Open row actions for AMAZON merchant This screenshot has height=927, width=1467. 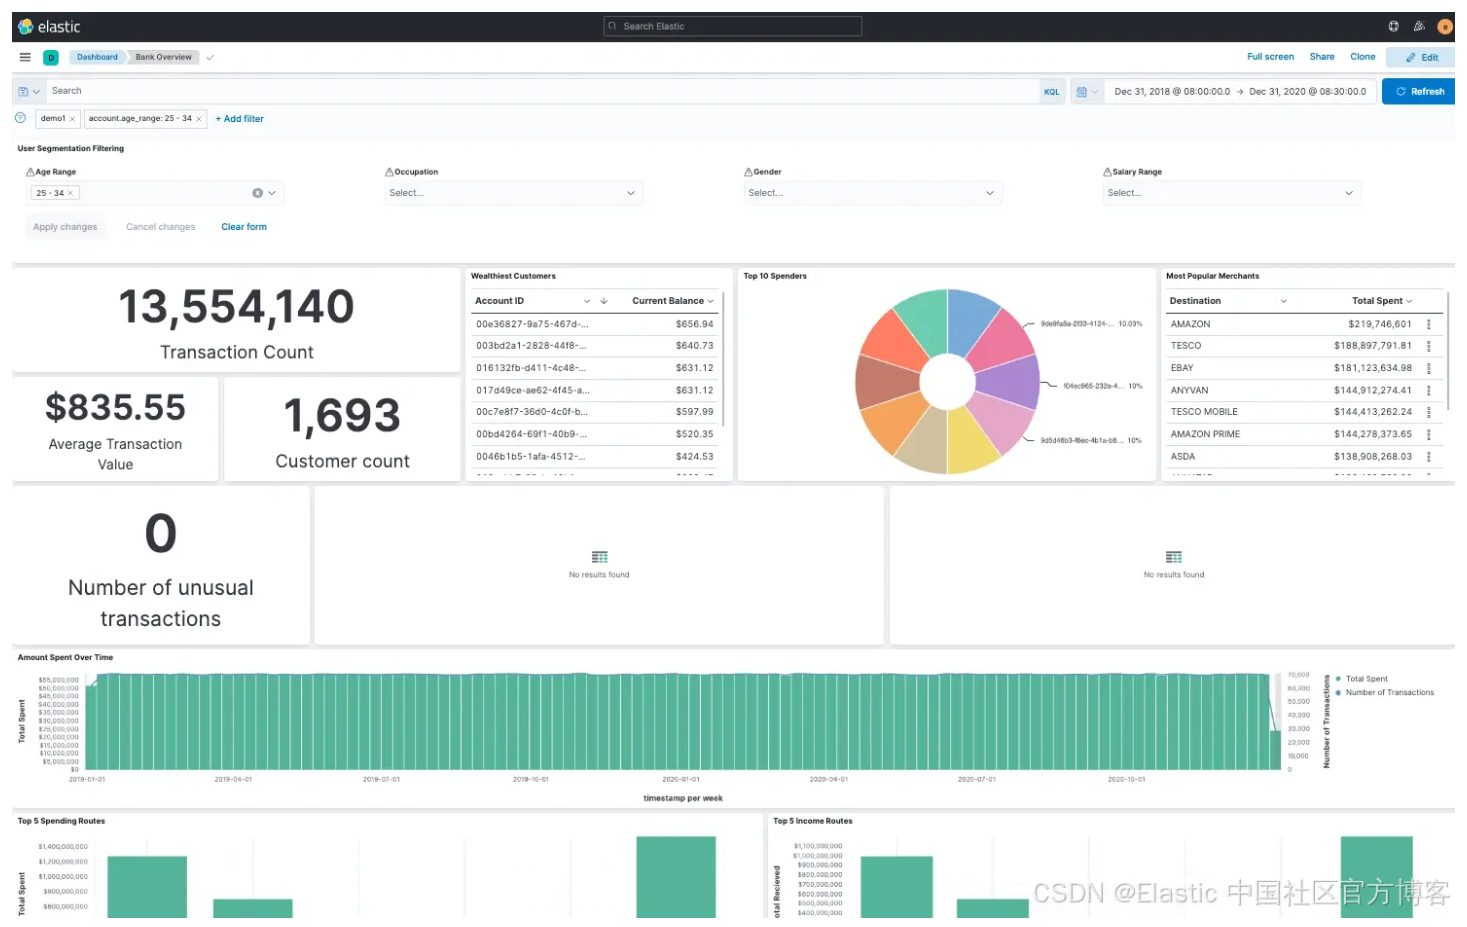pos(1428,324)
